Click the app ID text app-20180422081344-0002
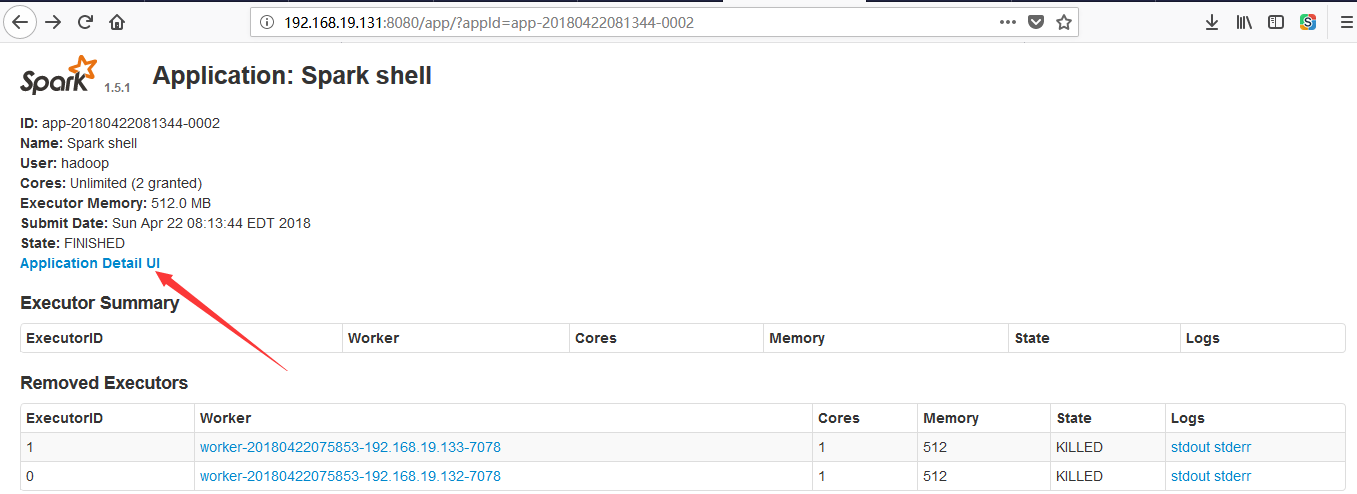 131,123
